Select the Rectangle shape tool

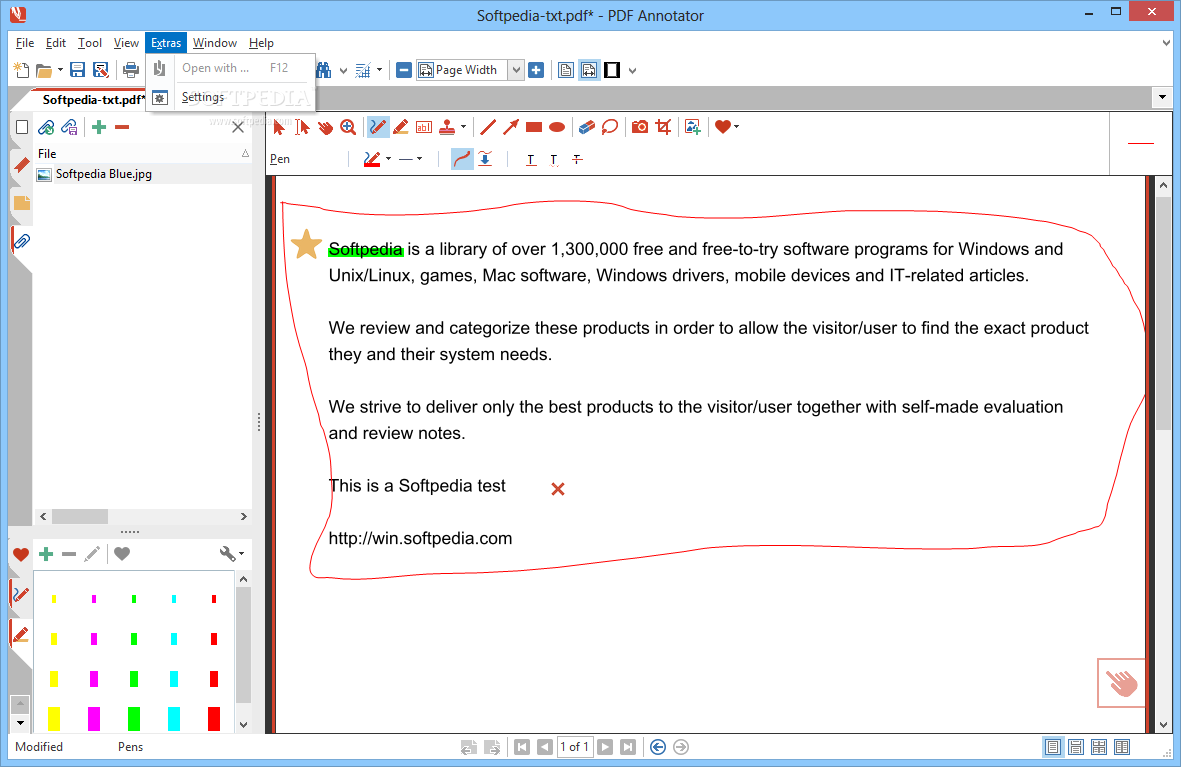pyautogui.click(x=534, y=127)
